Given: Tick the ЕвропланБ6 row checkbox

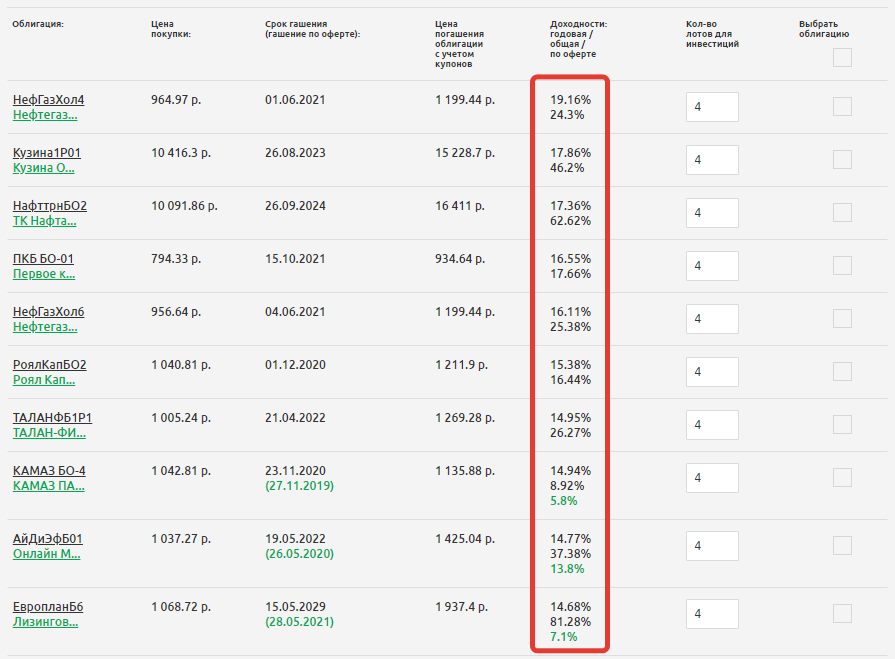Looking at the screenshot, I should [842, 614].
